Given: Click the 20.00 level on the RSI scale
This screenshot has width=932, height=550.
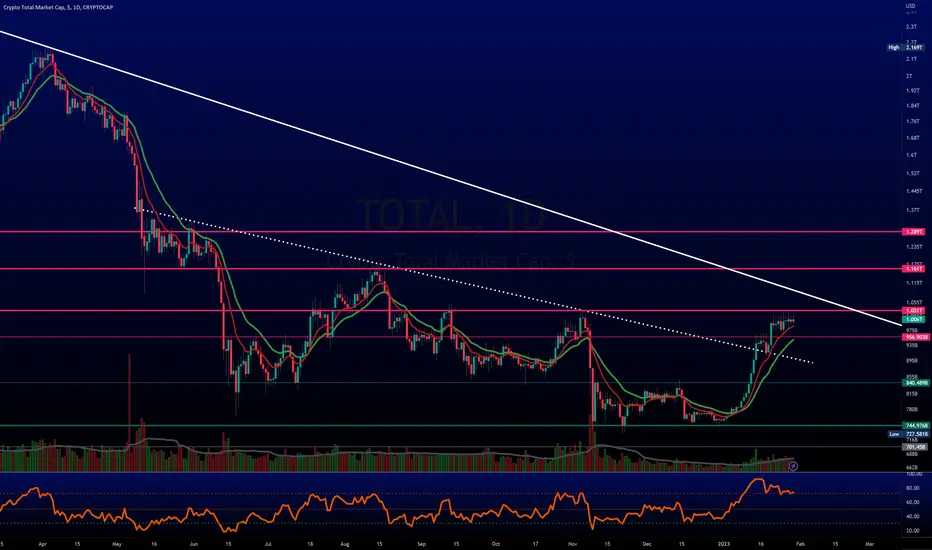Looking at the screenshot, I should point(912,530).
